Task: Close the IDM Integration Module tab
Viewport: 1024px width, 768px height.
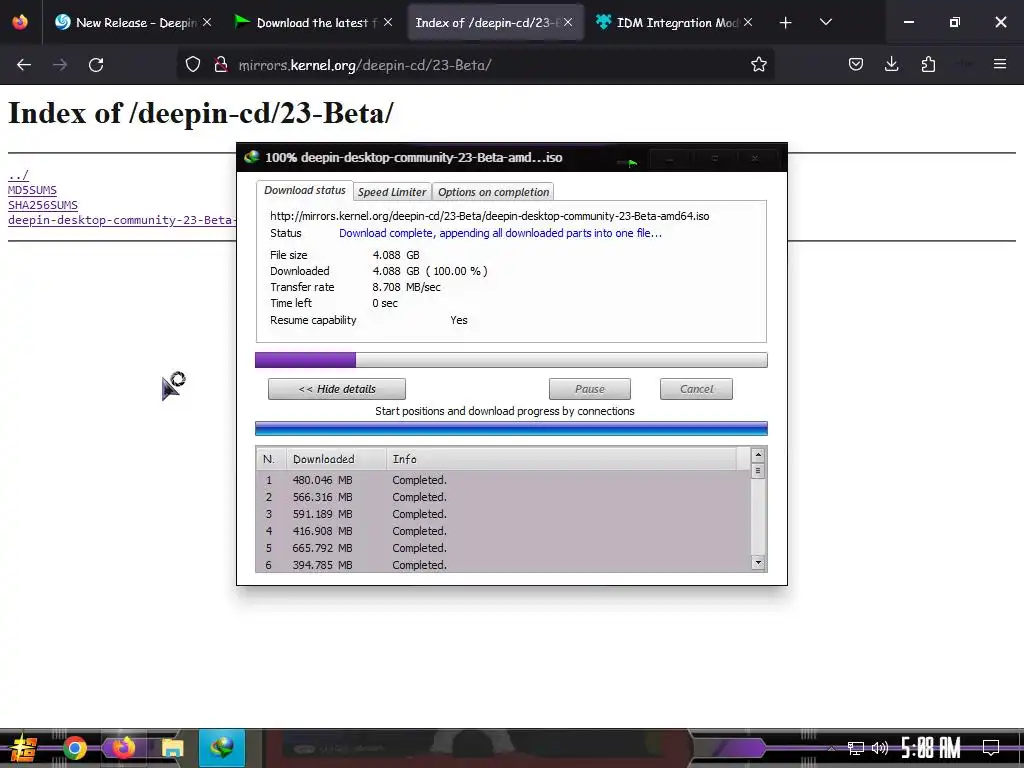Action: (x=748, y=23)
